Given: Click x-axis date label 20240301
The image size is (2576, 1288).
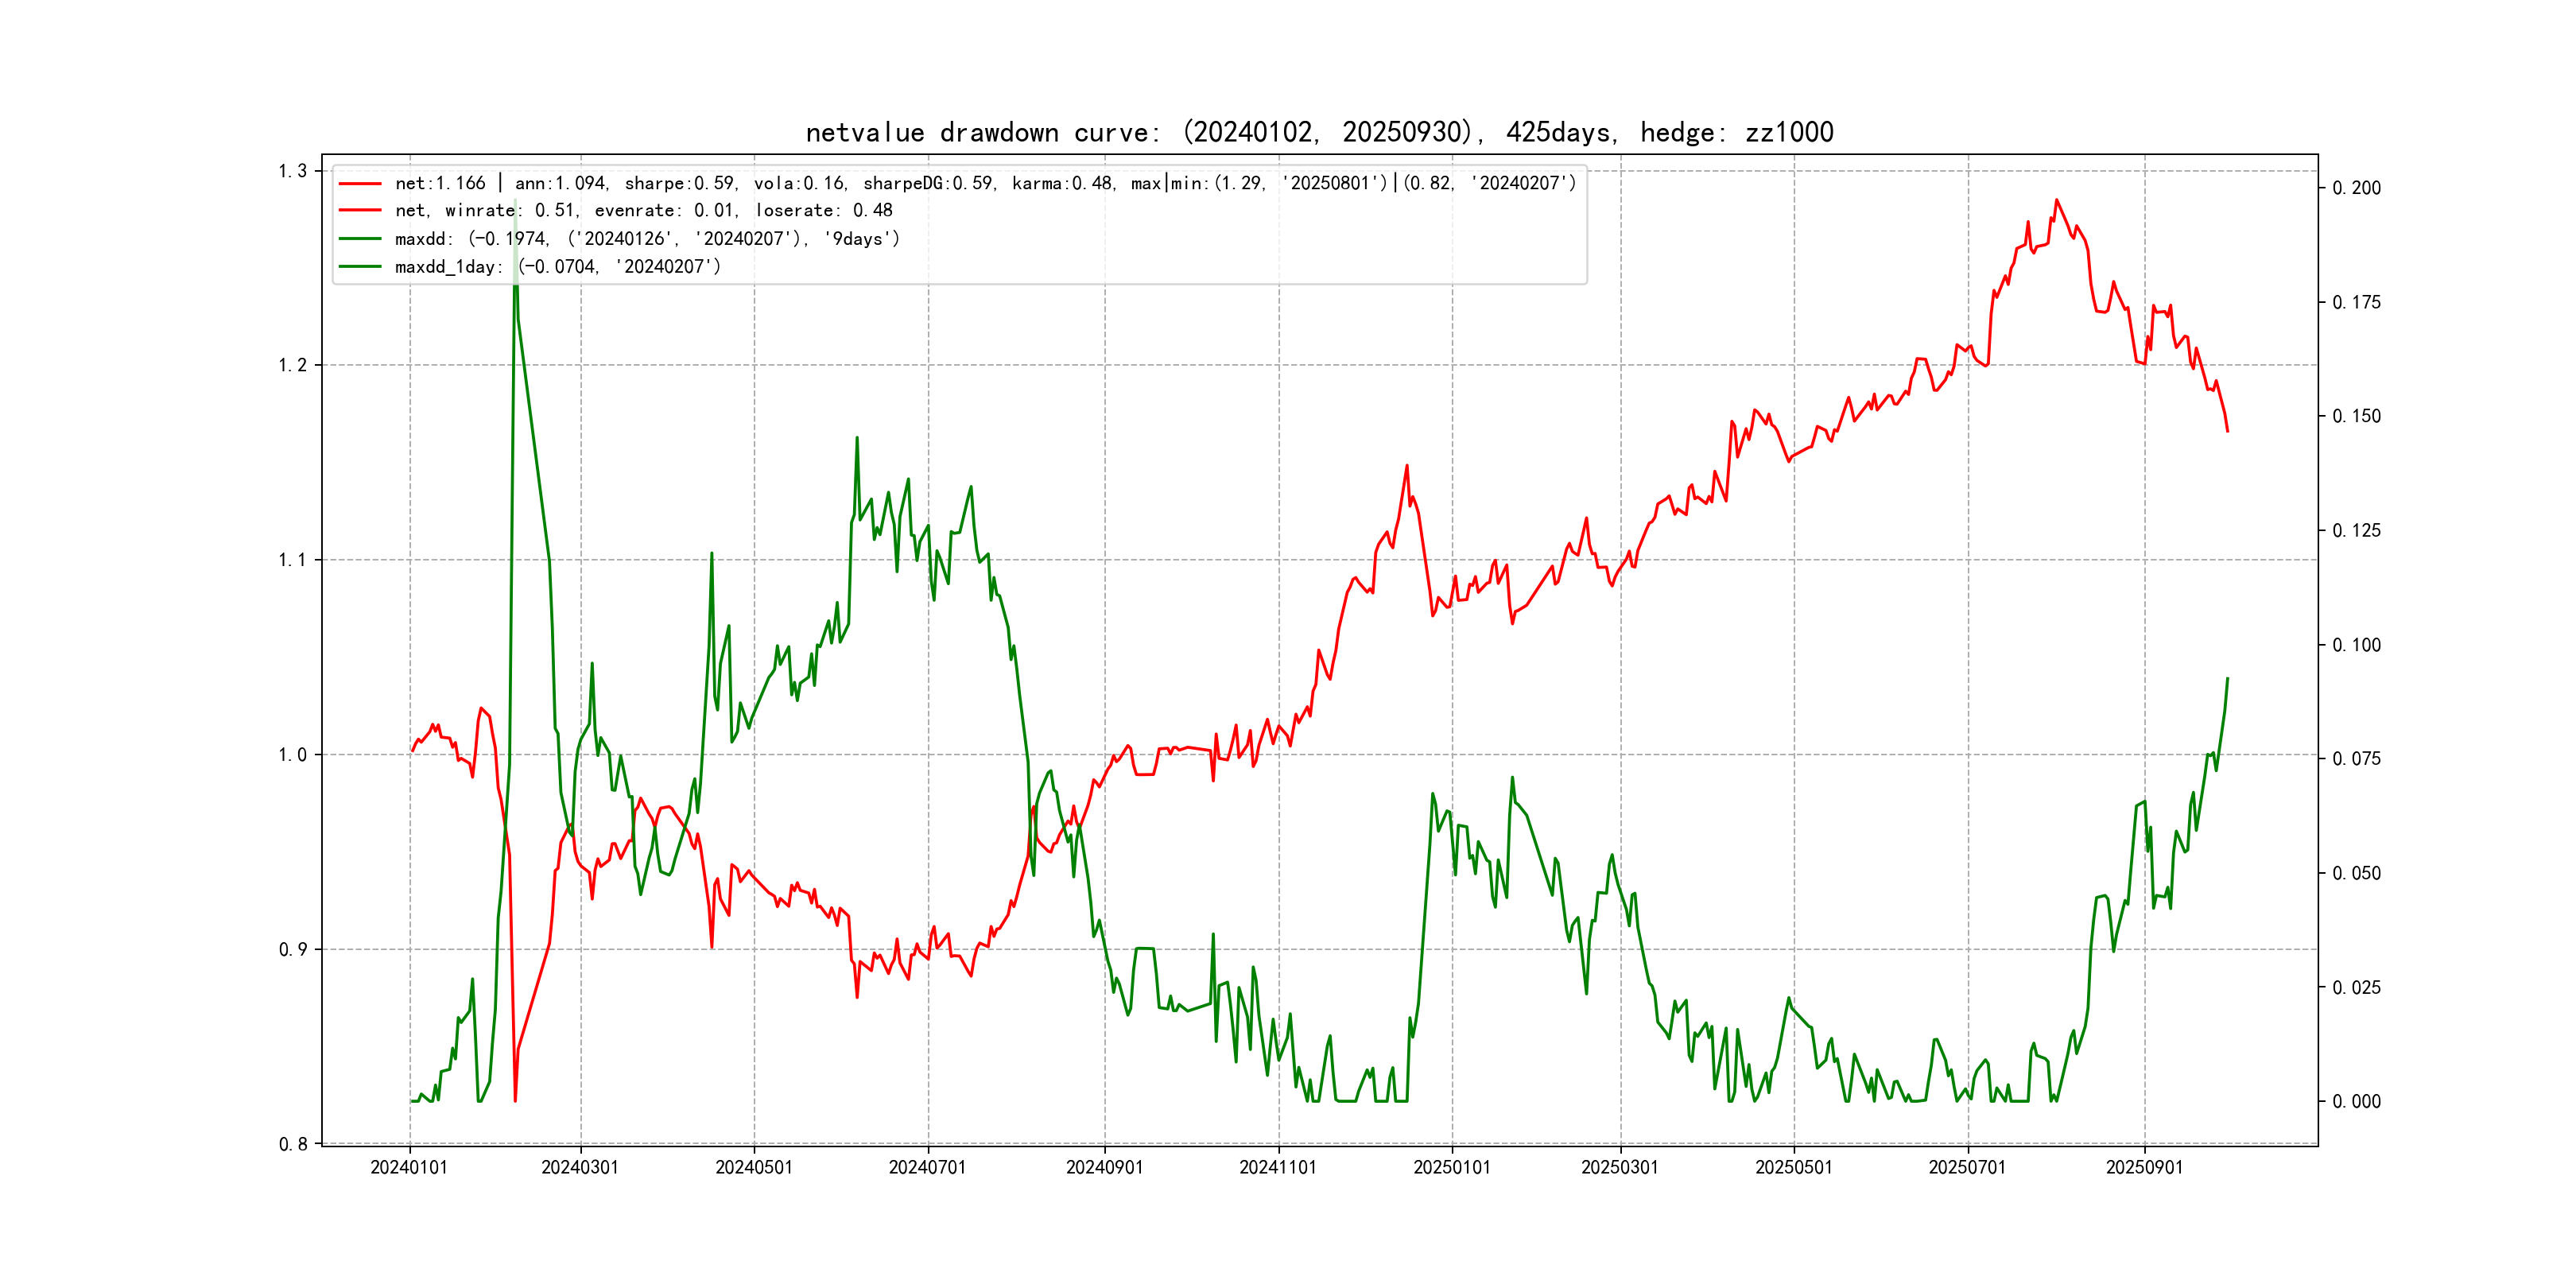Looking at the screenshot, I should [580, 1168].
